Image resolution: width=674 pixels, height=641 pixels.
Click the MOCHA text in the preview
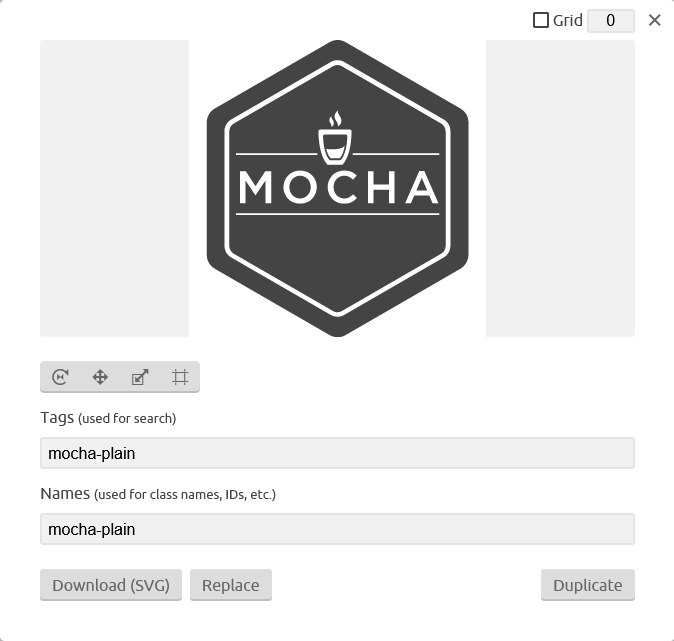(338, 187)
